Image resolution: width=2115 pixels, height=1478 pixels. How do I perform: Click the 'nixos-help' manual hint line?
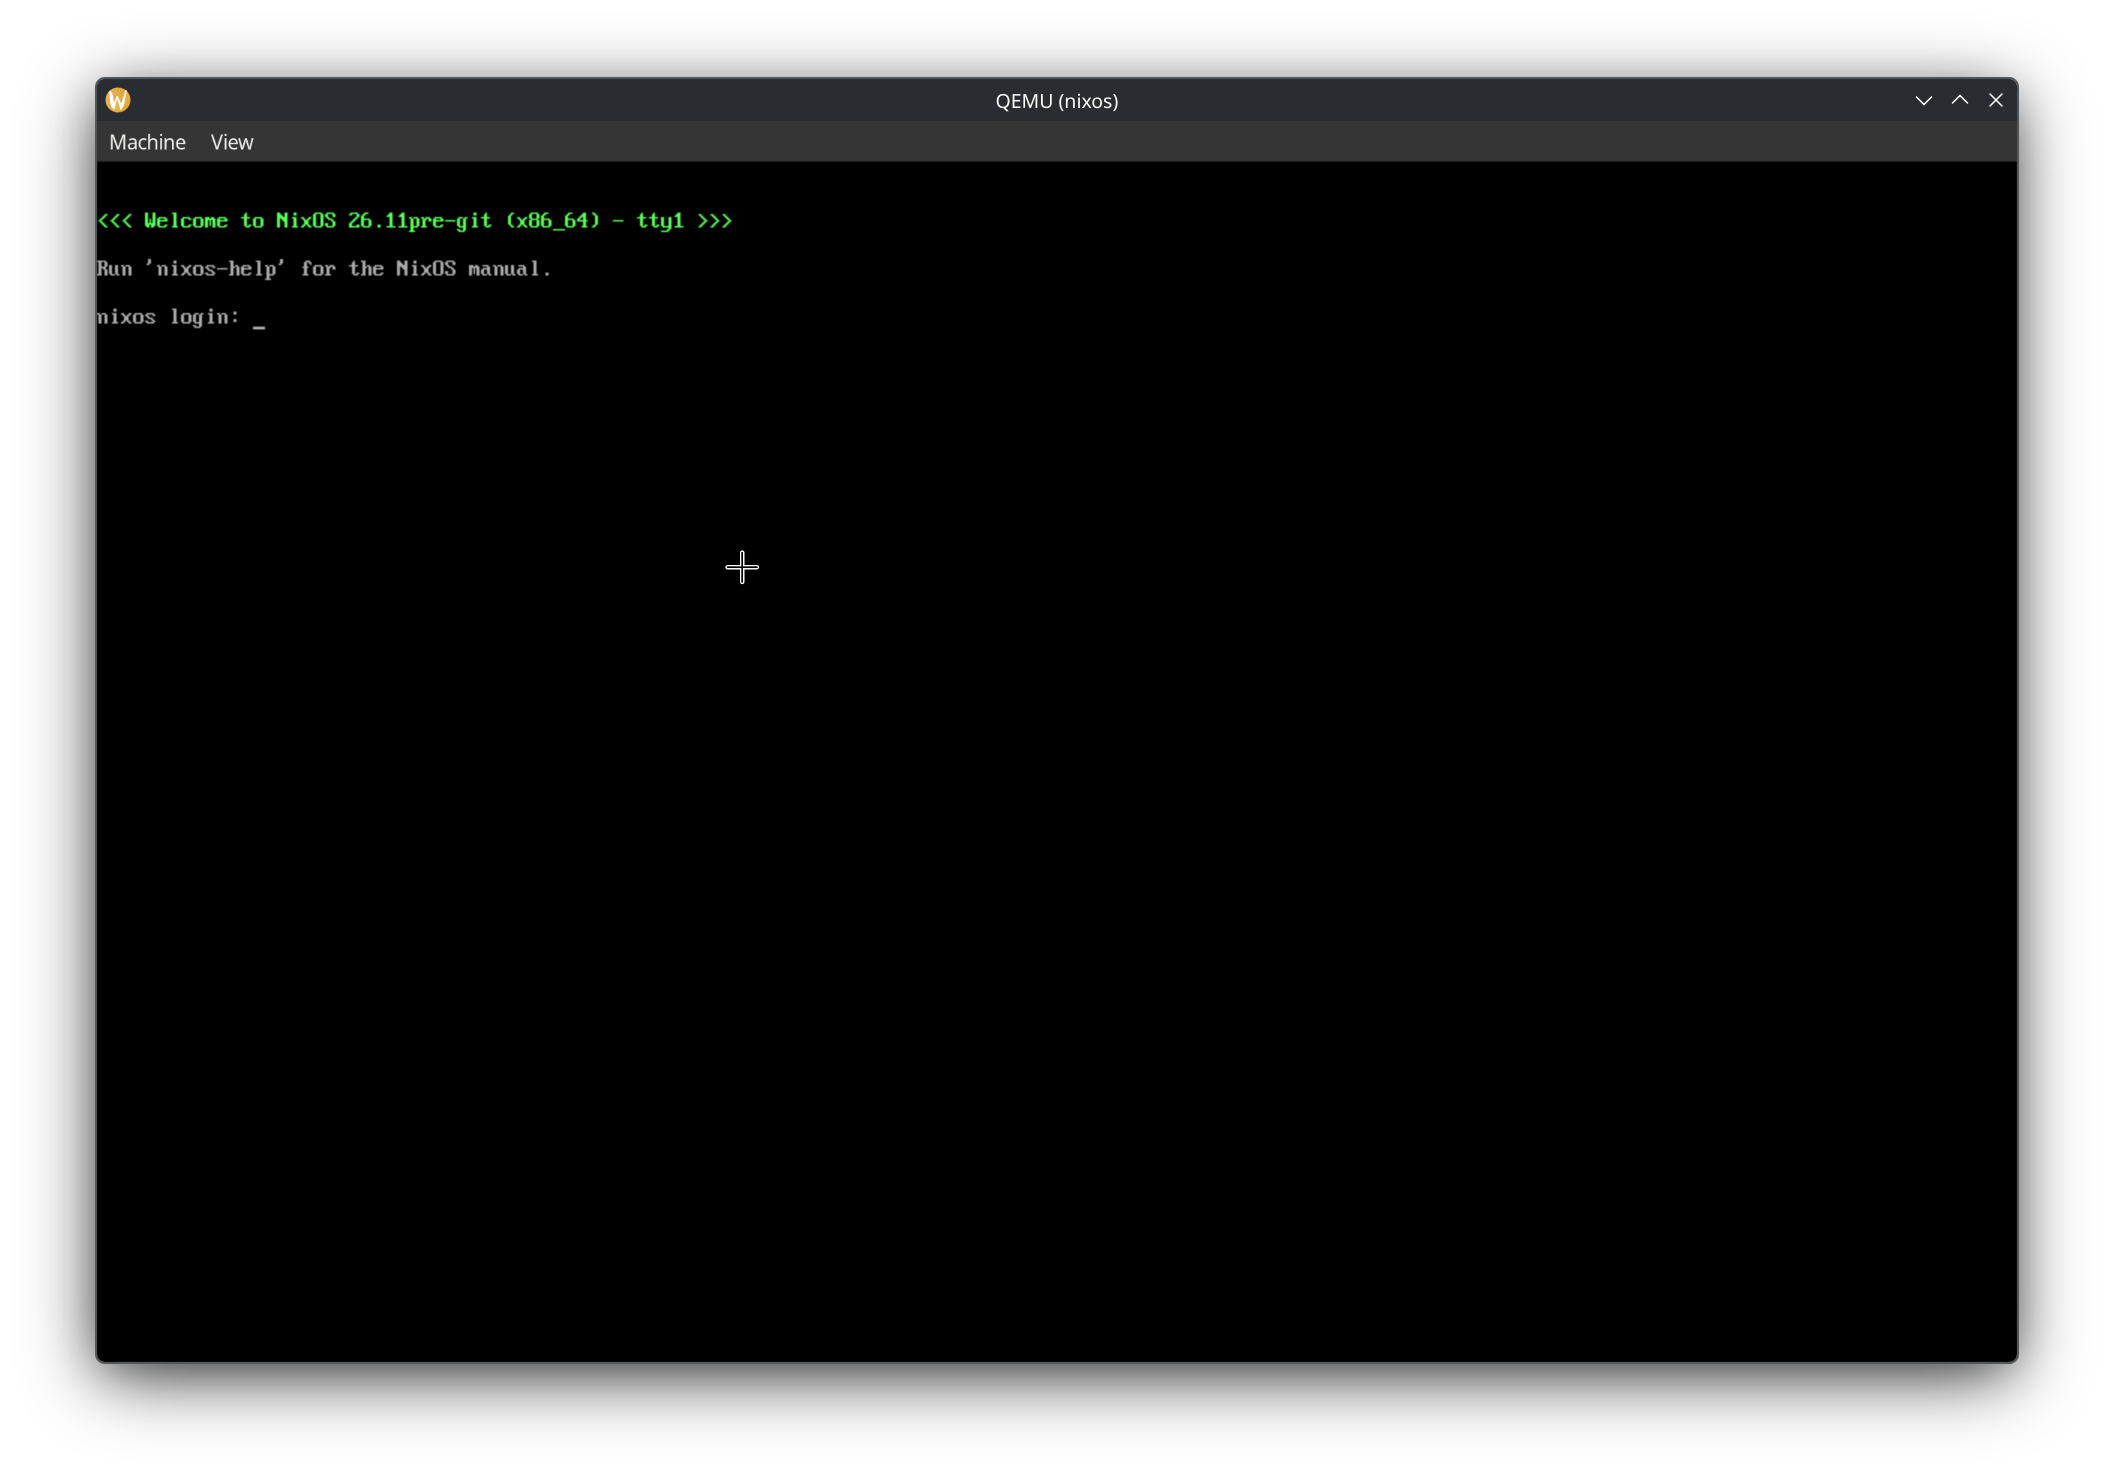pos(324,269)
